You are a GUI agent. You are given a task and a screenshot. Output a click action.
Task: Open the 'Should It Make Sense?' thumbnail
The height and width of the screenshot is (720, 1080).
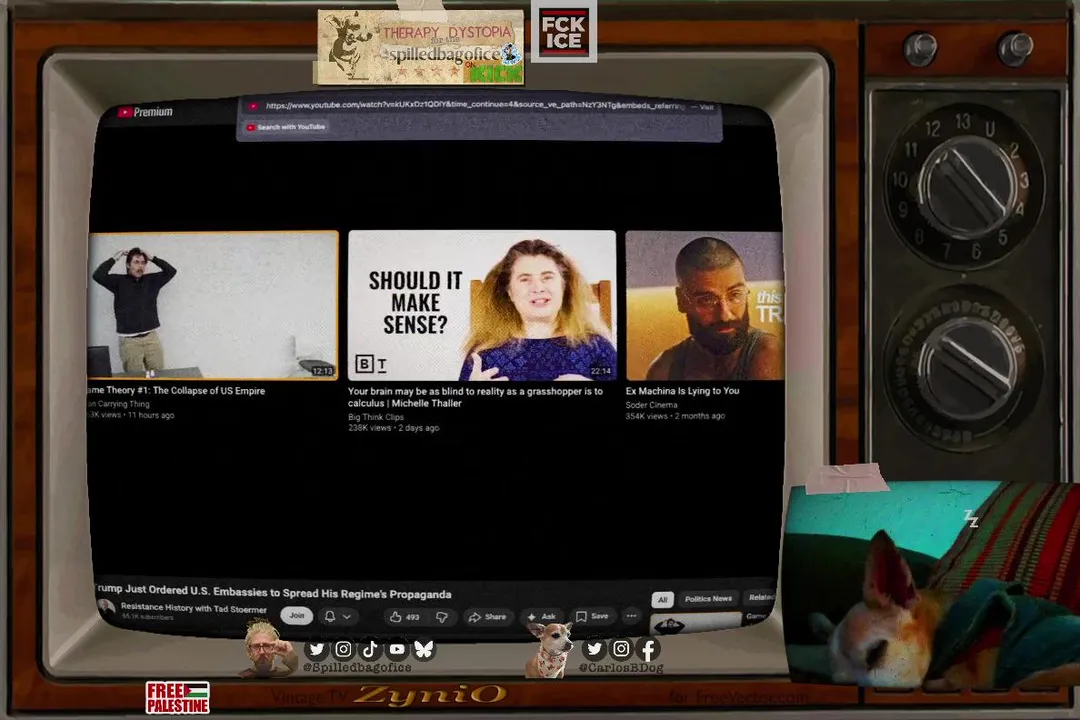[x=482, y=305]
